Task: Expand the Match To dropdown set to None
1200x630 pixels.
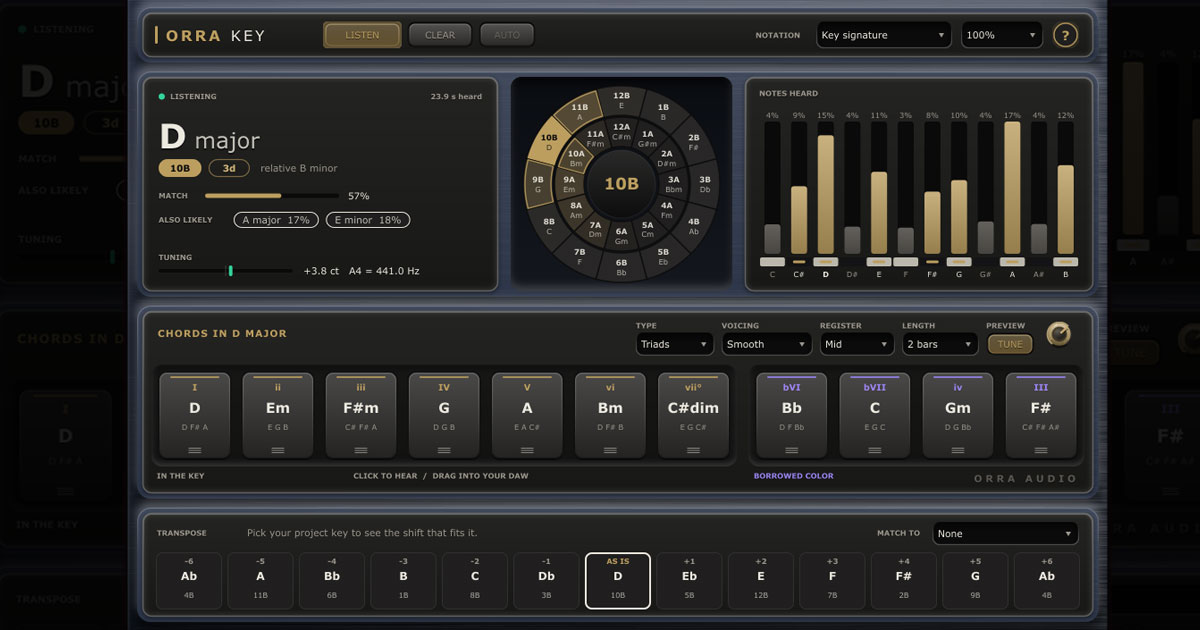Action: 1005,534
